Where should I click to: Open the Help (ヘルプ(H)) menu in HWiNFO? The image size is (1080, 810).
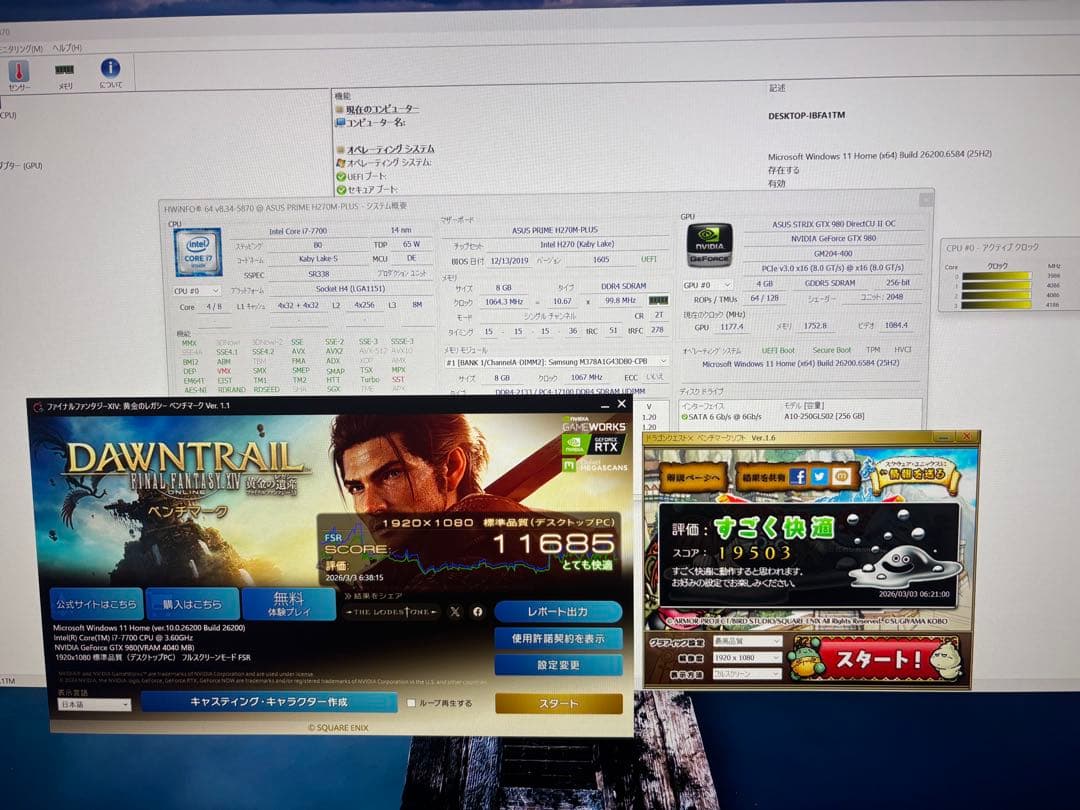68,48
